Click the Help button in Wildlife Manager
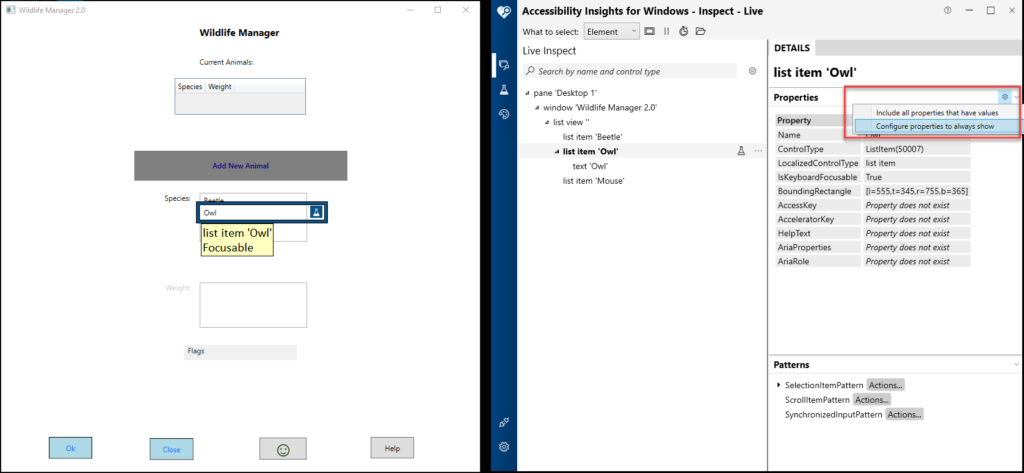The width and height of the screenshot is (1024, 473). click(392, 448)
